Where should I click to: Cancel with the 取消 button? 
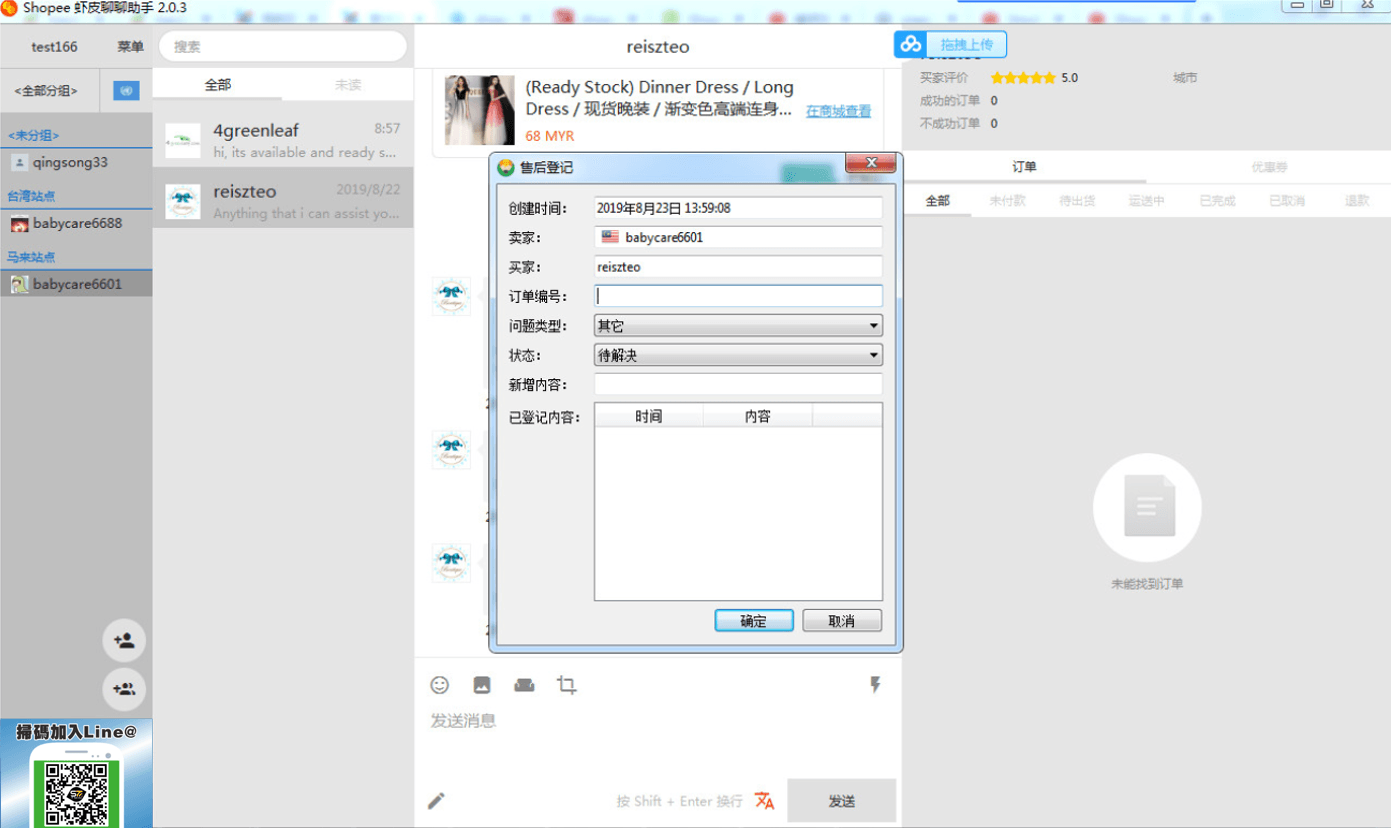tap(842, 621)
